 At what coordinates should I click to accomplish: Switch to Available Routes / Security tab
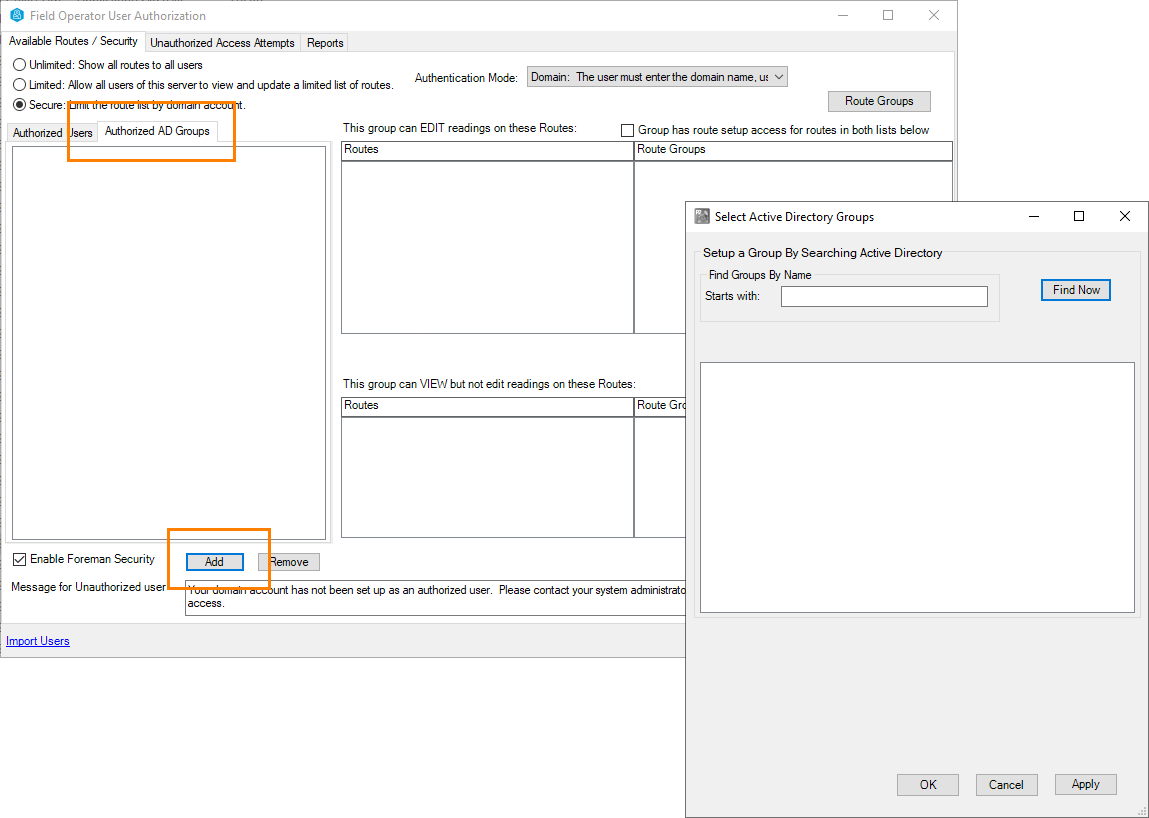click(73, 41)
